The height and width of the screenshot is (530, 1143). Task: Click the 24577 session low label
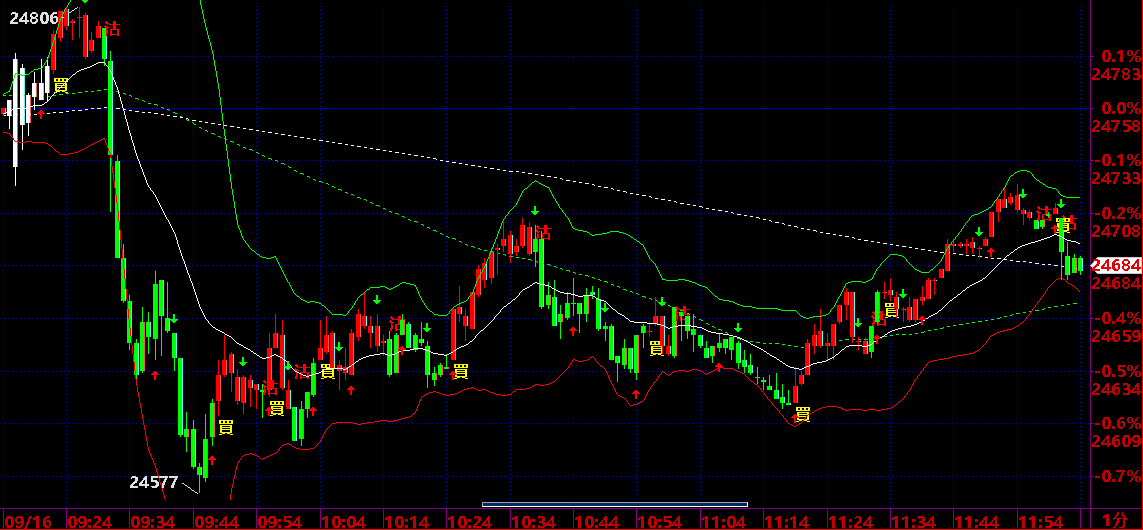tap(154, 482)
